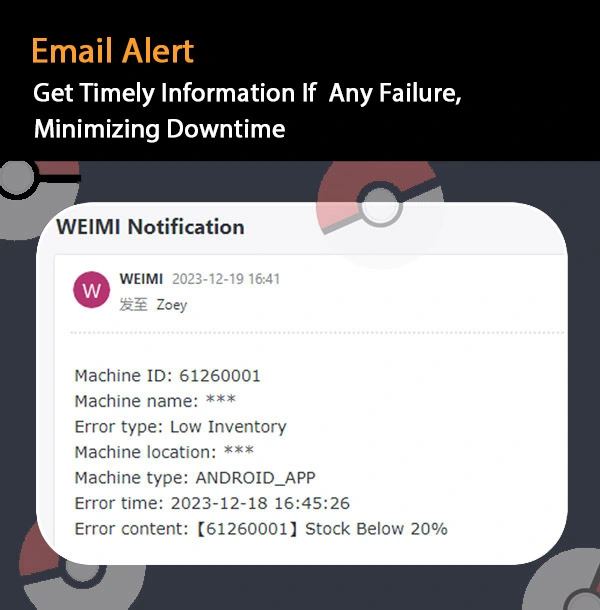Click the email timestamp 2023-12-19 16:41
This screenshot has height=610, width=600.
pos(226,279)
